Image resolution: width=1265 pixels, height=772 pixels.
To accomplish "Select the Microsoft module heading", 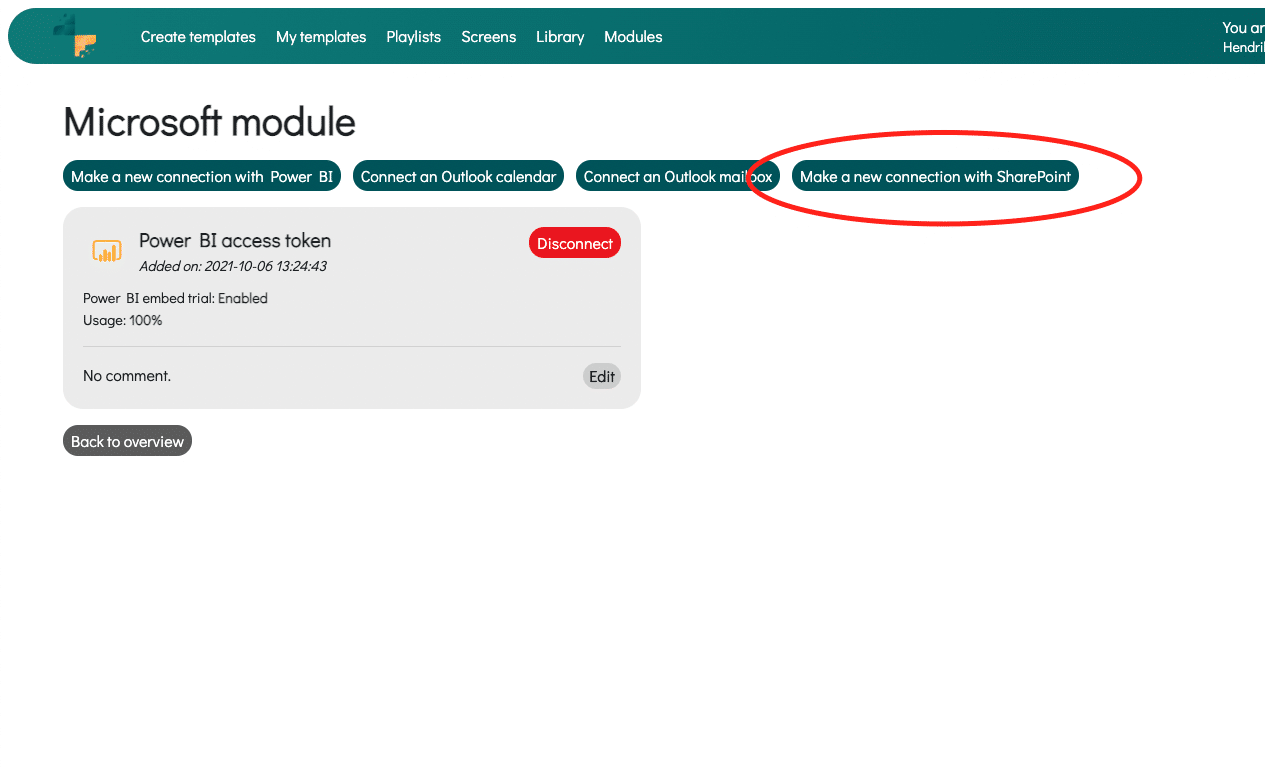I will point(209,122).
